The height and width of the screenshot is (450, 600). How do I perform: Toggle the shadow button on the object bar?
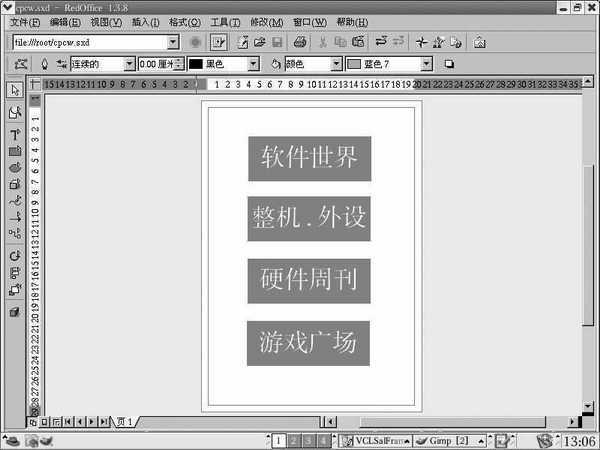click(449, 64)
